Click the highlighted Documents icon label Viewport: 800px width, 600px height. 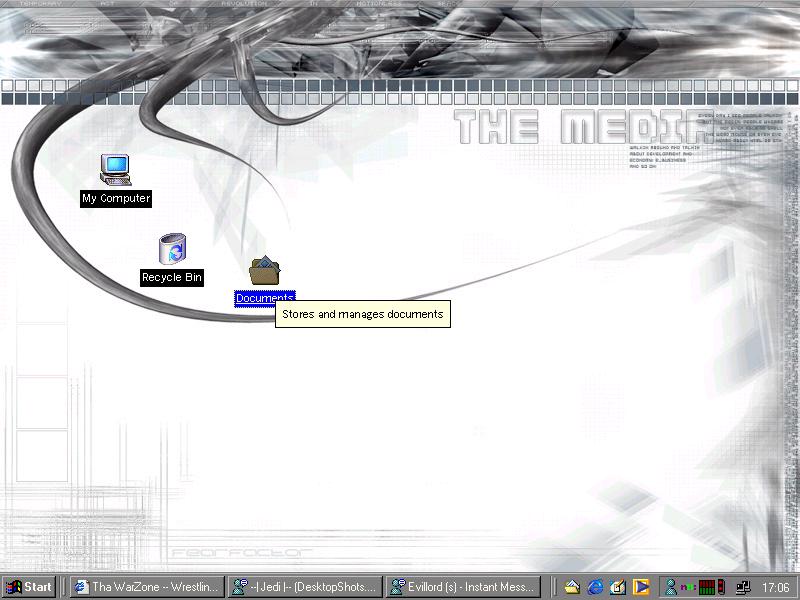coord(265,298)
